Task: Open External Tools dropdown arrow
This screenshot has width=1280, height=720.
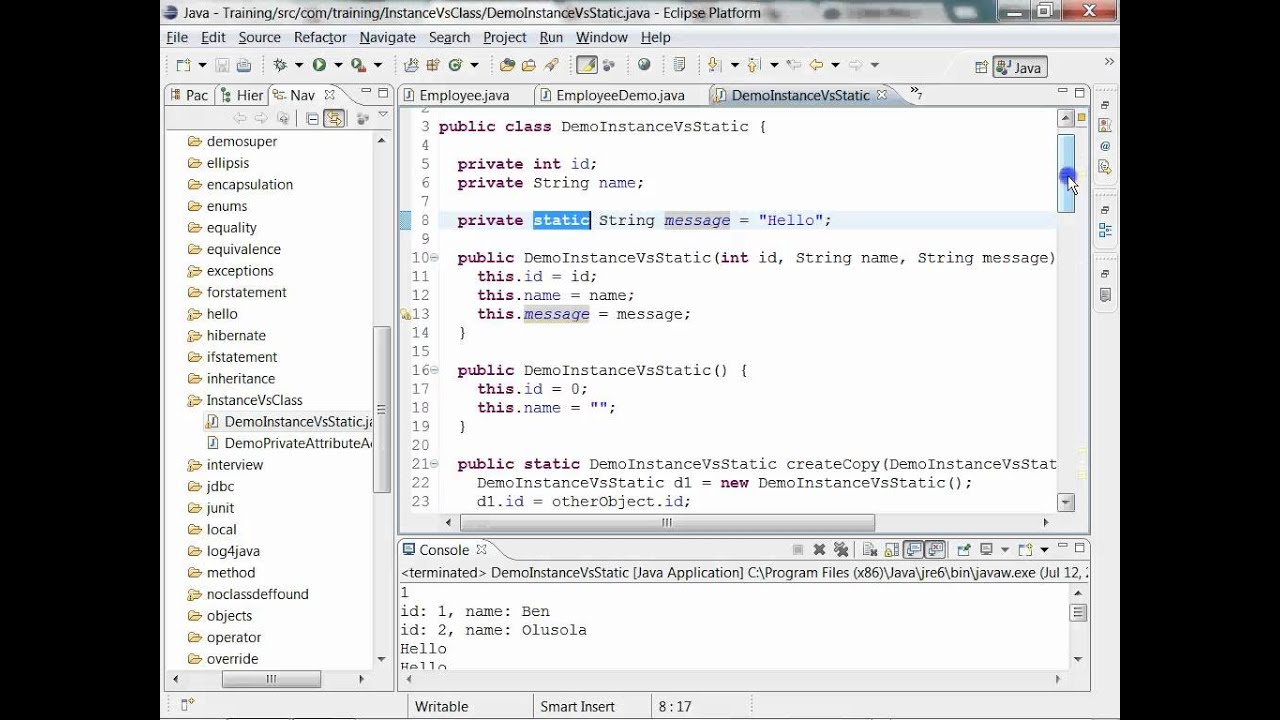Action: (378, 65)
